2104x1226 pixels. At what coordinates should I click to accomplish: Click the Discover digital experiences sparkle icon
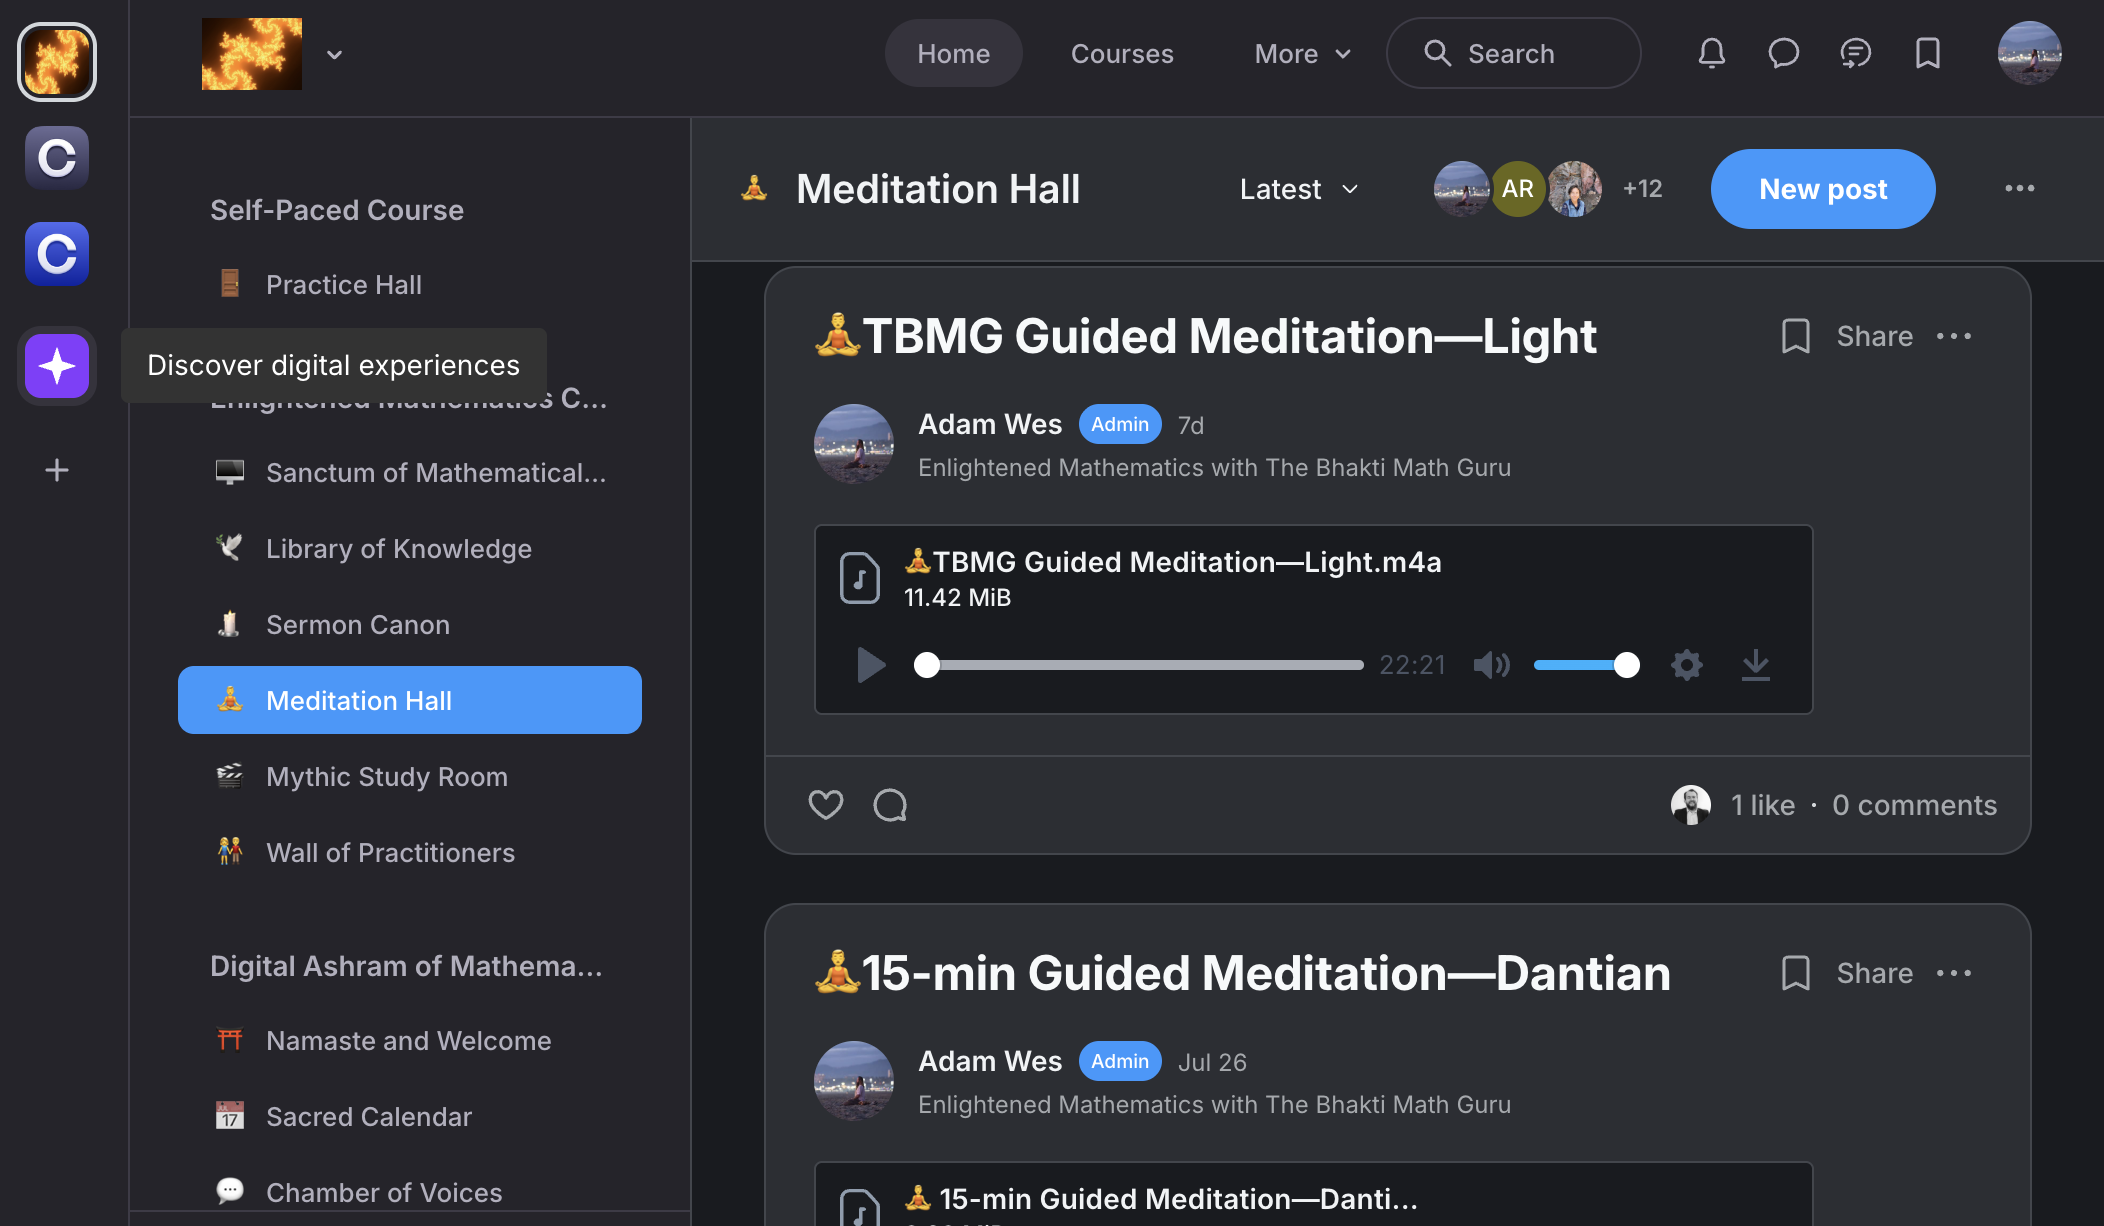point(57,366)
